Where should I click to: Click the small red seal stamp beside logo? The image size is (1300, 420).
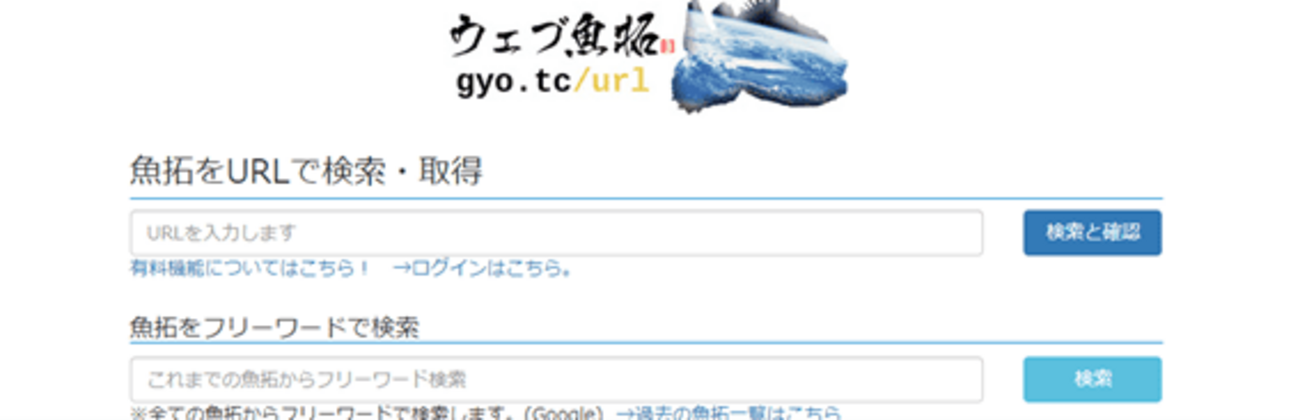click(x=669, y=45)
